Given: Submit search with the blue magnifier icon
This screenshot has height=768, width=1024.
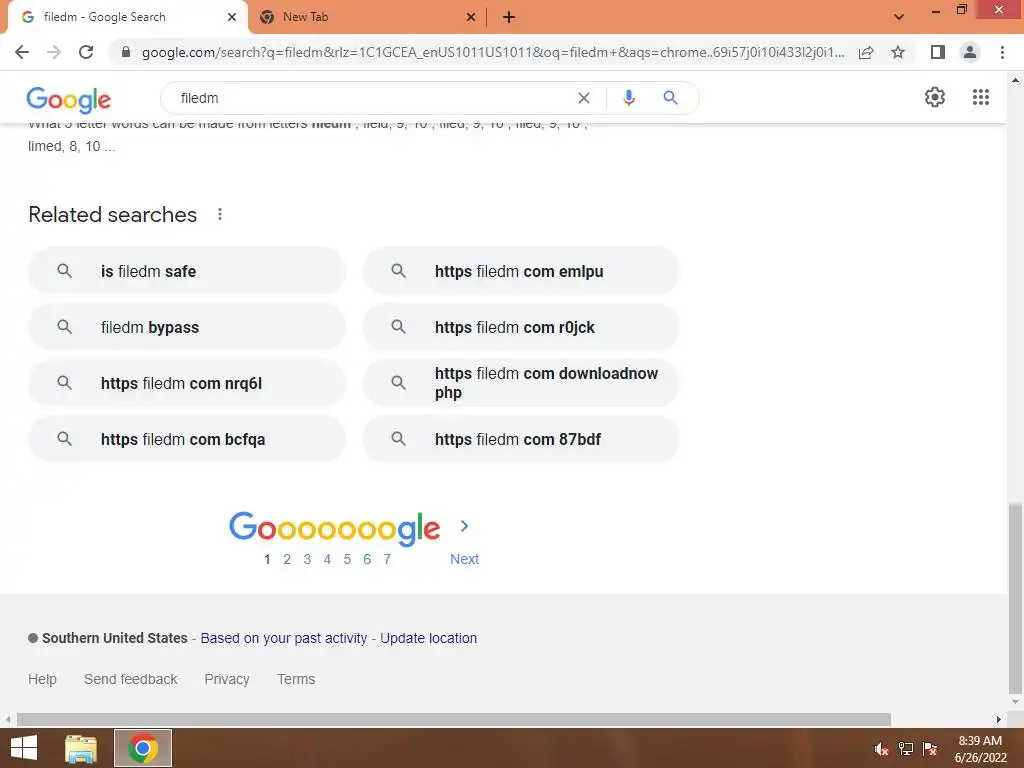Looking at the screenshot, I should [670, 98].
